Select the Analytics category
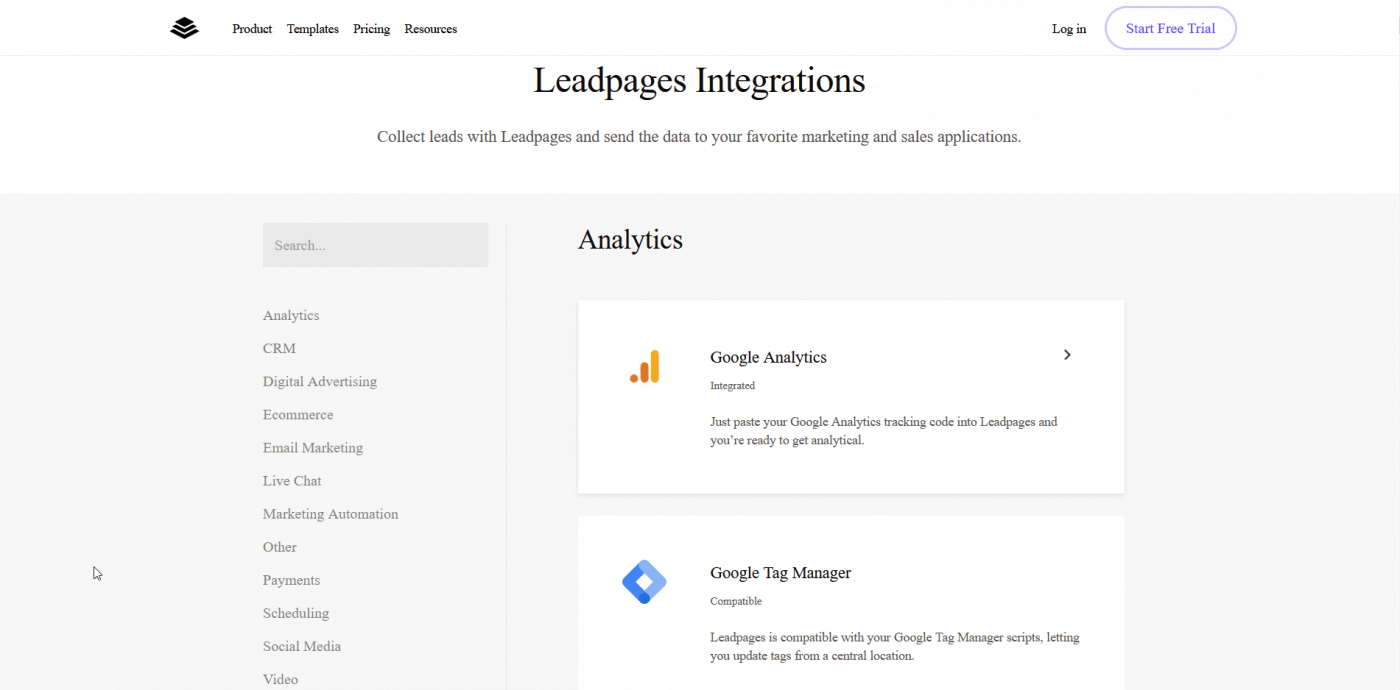 (x=291, y=315)
